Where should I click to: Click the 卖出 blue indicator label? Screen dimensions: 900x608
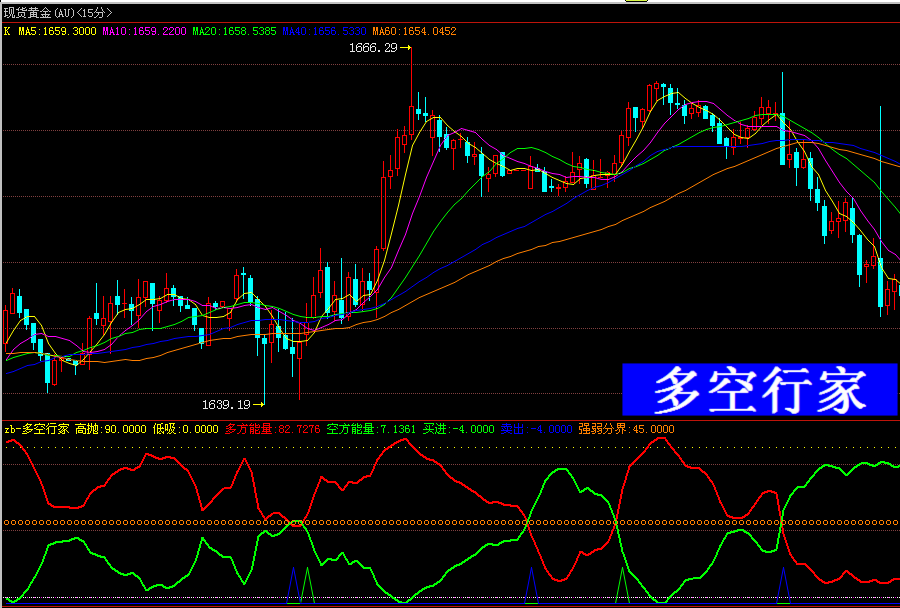pyautogui.click(x=537, y=429)
